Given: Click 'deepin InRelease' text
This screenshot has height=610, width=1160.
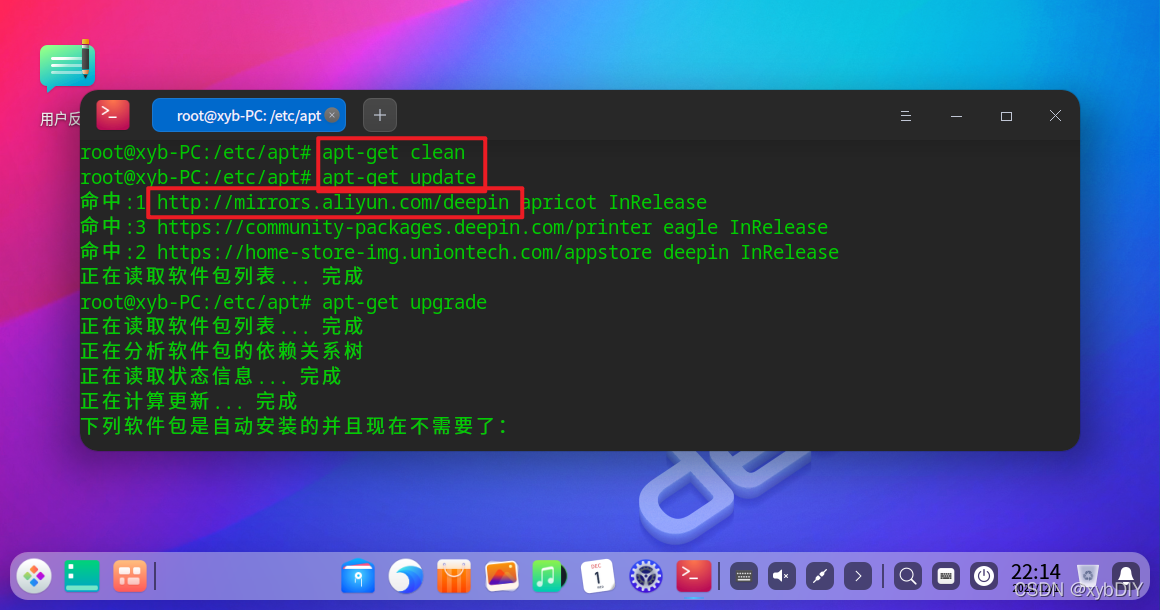Looking at the screenshot, I should (x=751, y=252).
